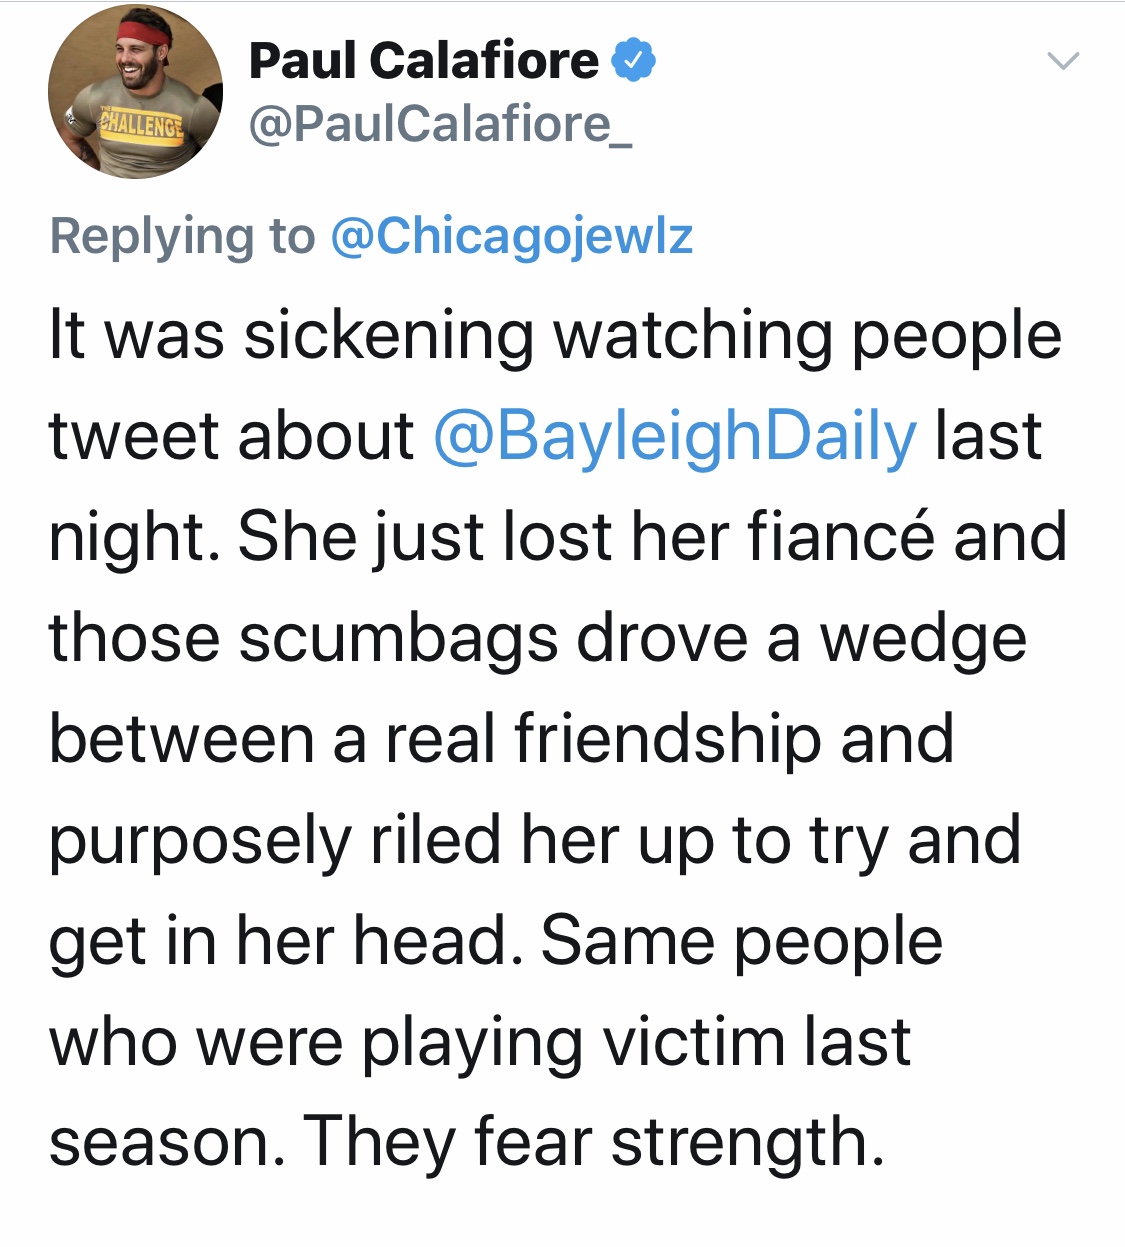Image resolution: width=1125 pixels, height=1247 pixels.
Task: Tap the phrase "Same people"
Action: [x=741, y=943]
